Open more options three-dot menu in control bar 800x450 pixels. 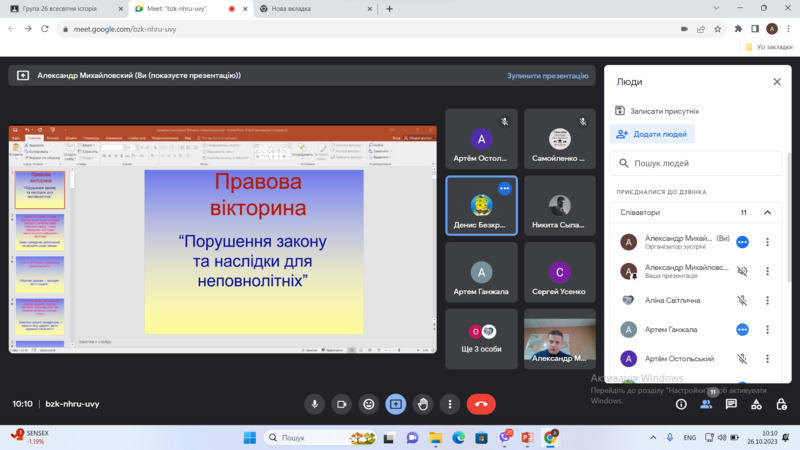pos(450,404)
